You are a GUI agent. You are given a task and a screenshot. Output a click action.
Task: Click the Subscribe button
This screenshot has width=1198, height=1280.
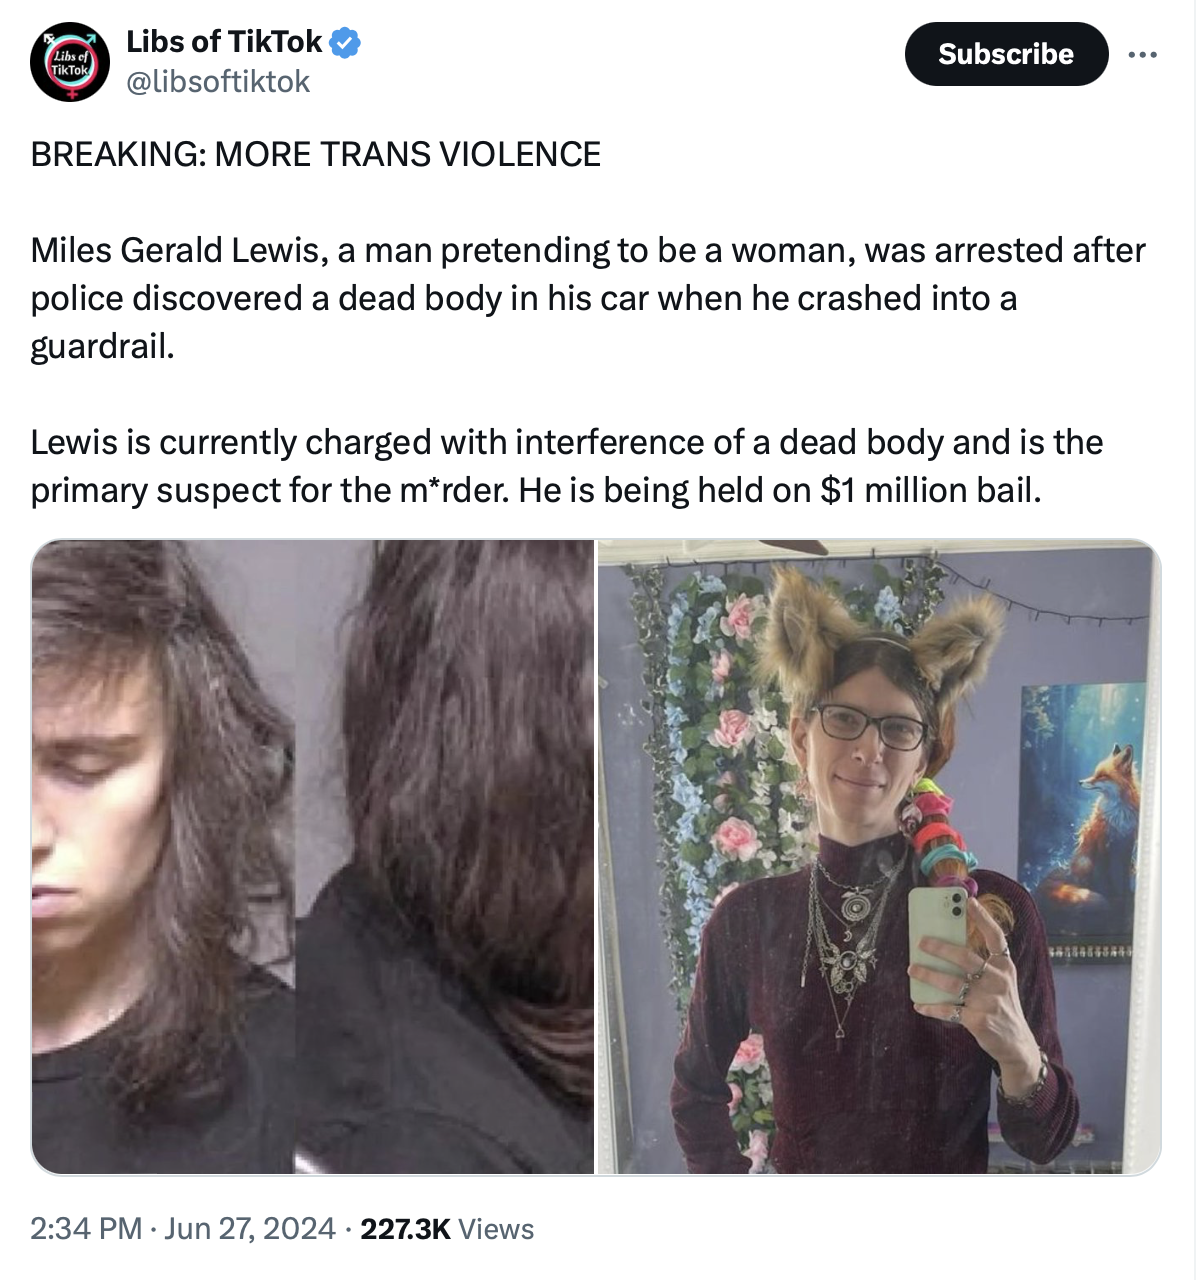(1006, 54)
